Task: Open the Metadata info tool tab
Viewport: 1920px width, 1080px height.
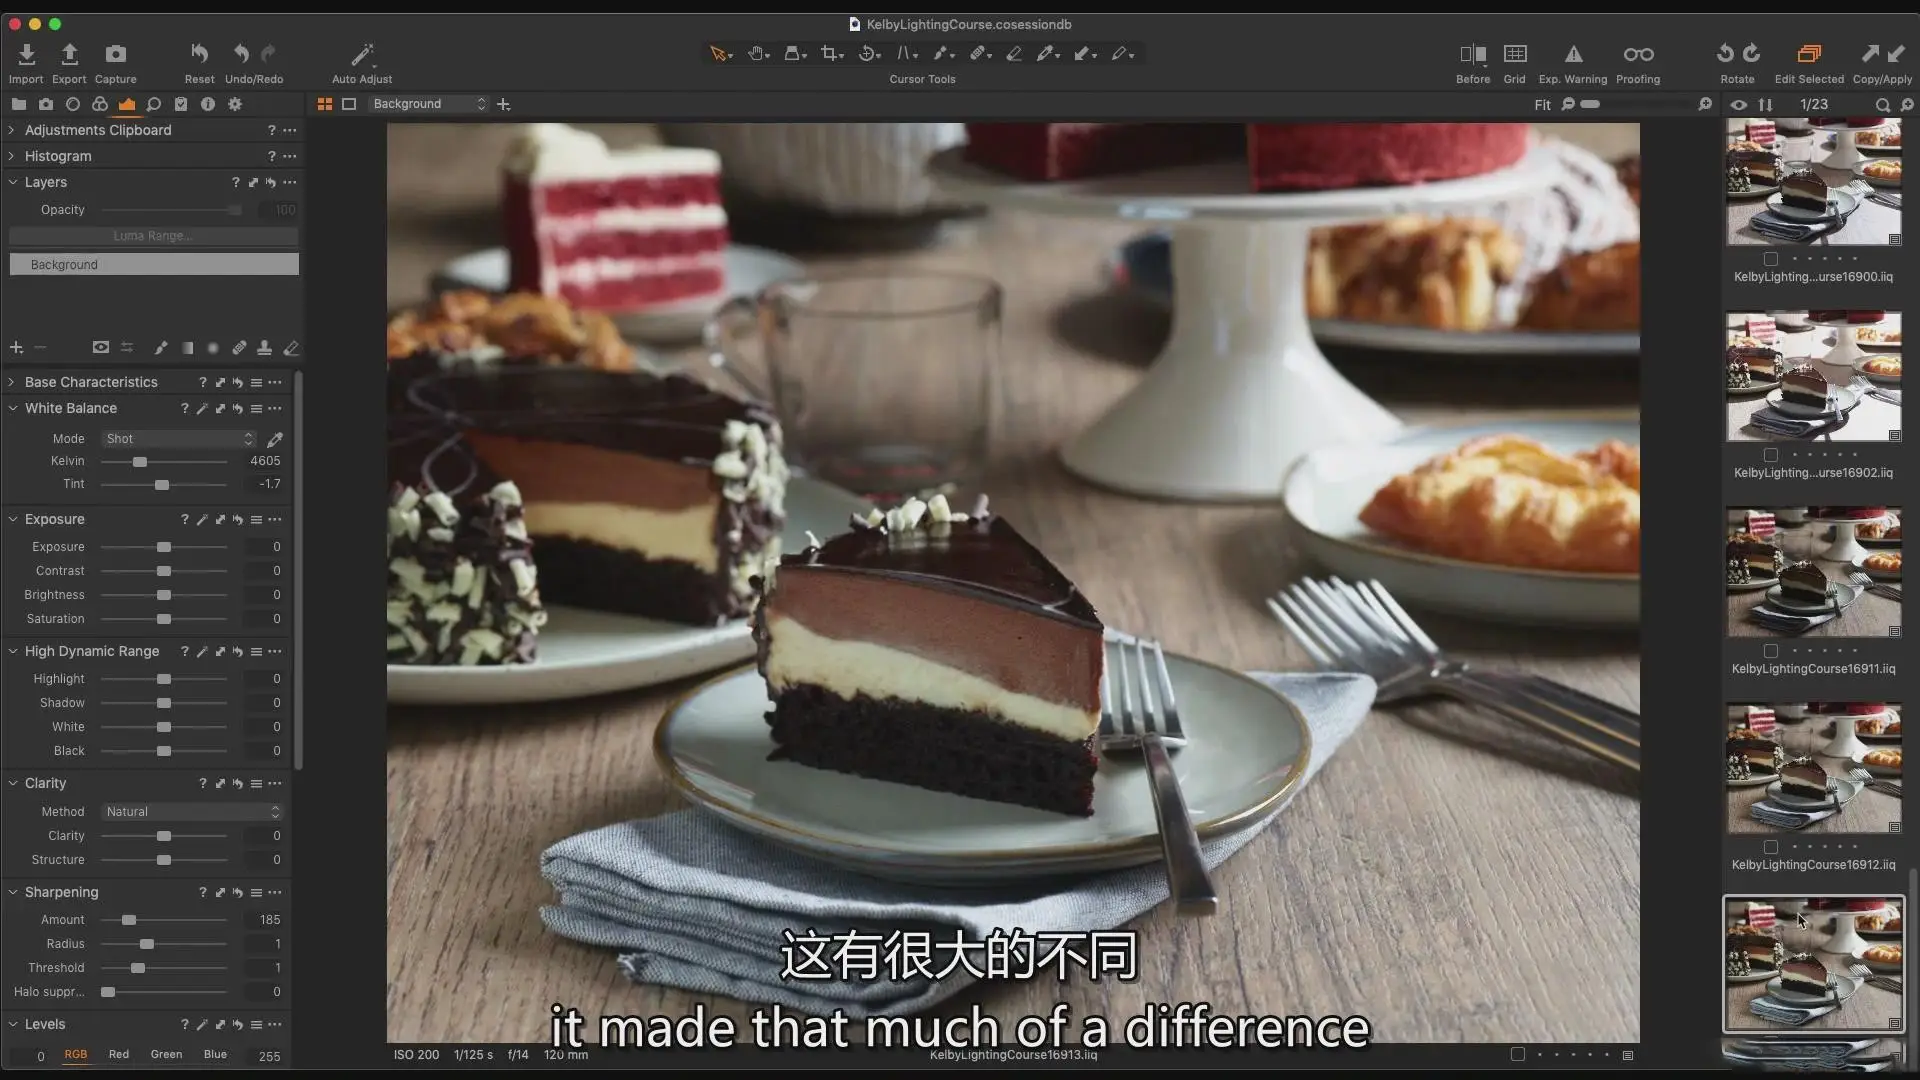Action: tap(208, 104)
